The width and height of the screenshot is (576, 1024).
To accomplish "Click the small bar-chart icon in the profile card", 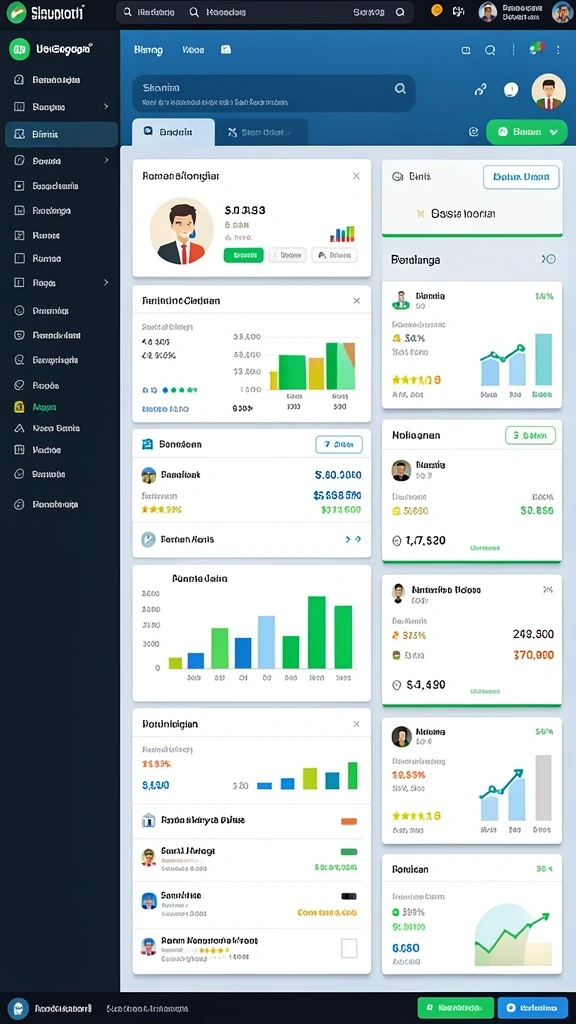I will (x=342, y=234).
